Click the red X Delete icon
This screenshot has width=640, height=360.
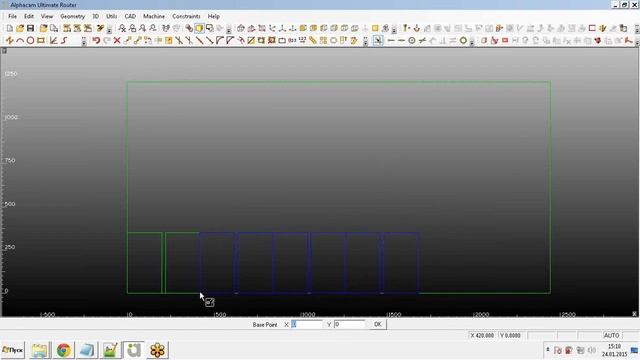tap(117, 40)
